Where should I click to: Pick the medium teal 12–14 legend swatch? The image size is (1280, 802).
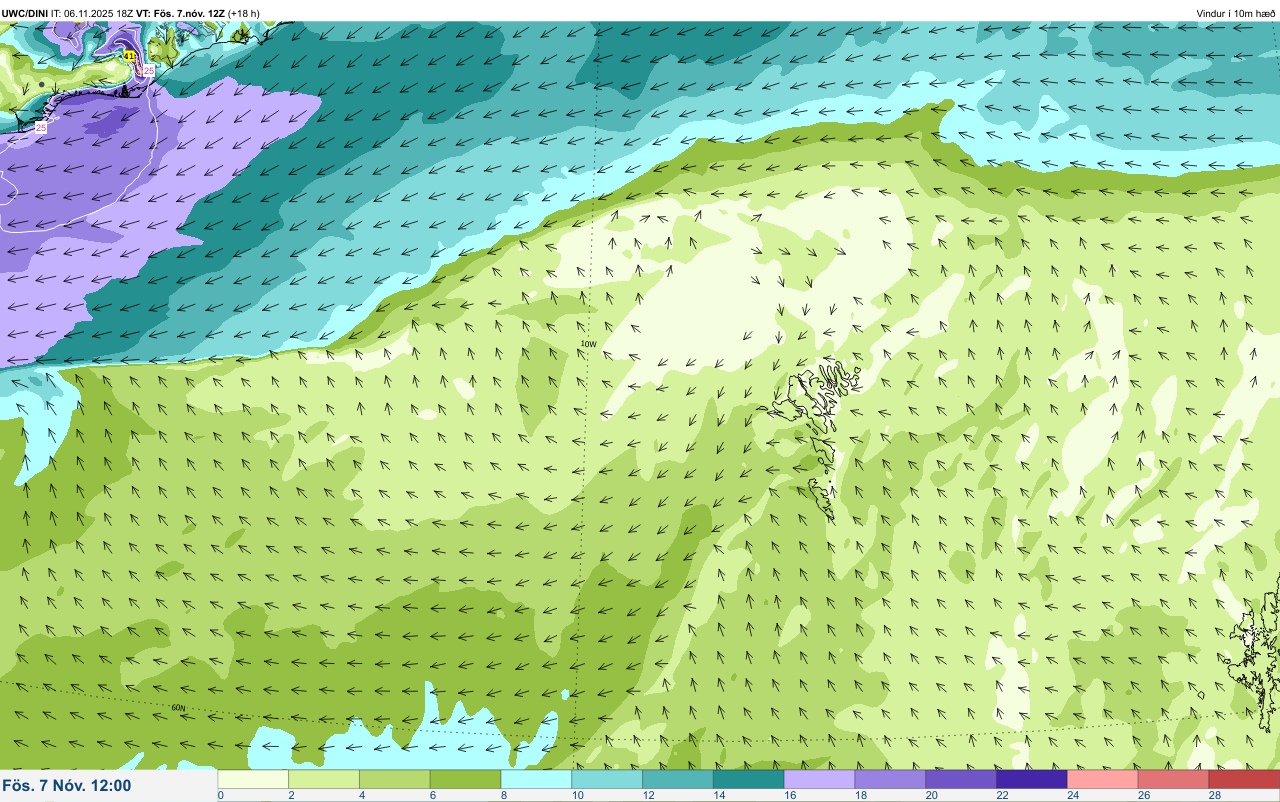tap(678, 779)
